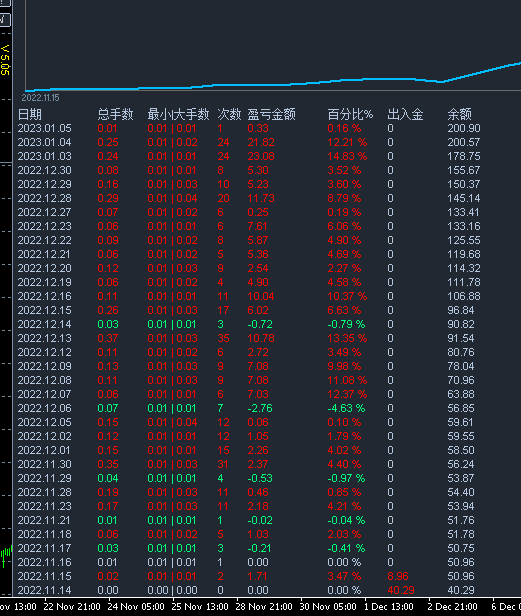
Task: Click the partially visible button above the checkmark
Action: 5,3
